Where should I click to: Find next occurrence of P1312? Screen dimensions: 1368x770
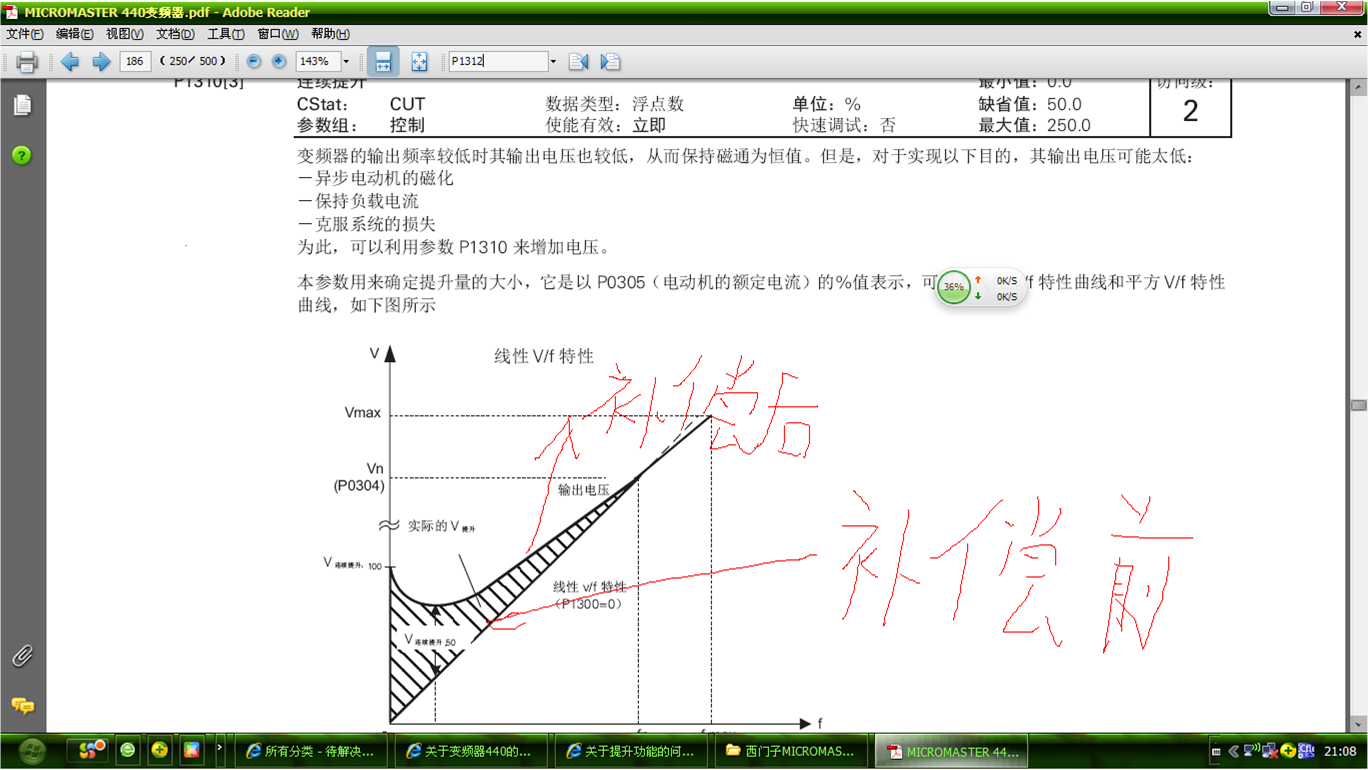610,62
